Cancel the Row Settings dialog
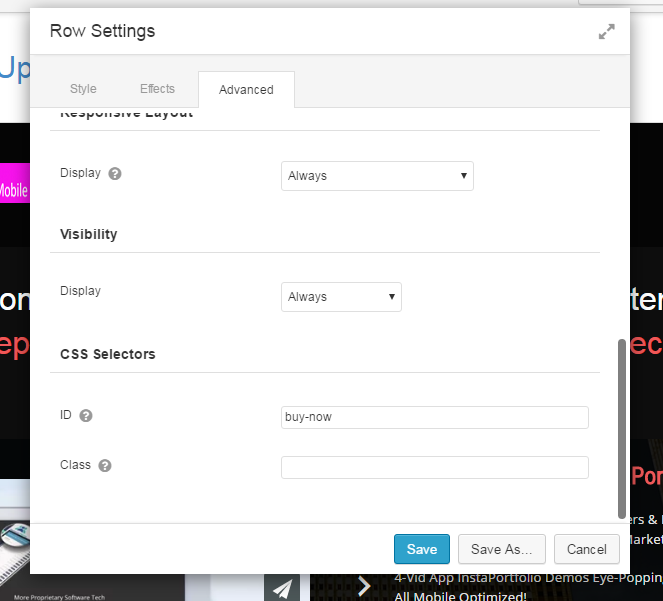The height and width of the screenshot is (601, 663). [x=587, y=549]
